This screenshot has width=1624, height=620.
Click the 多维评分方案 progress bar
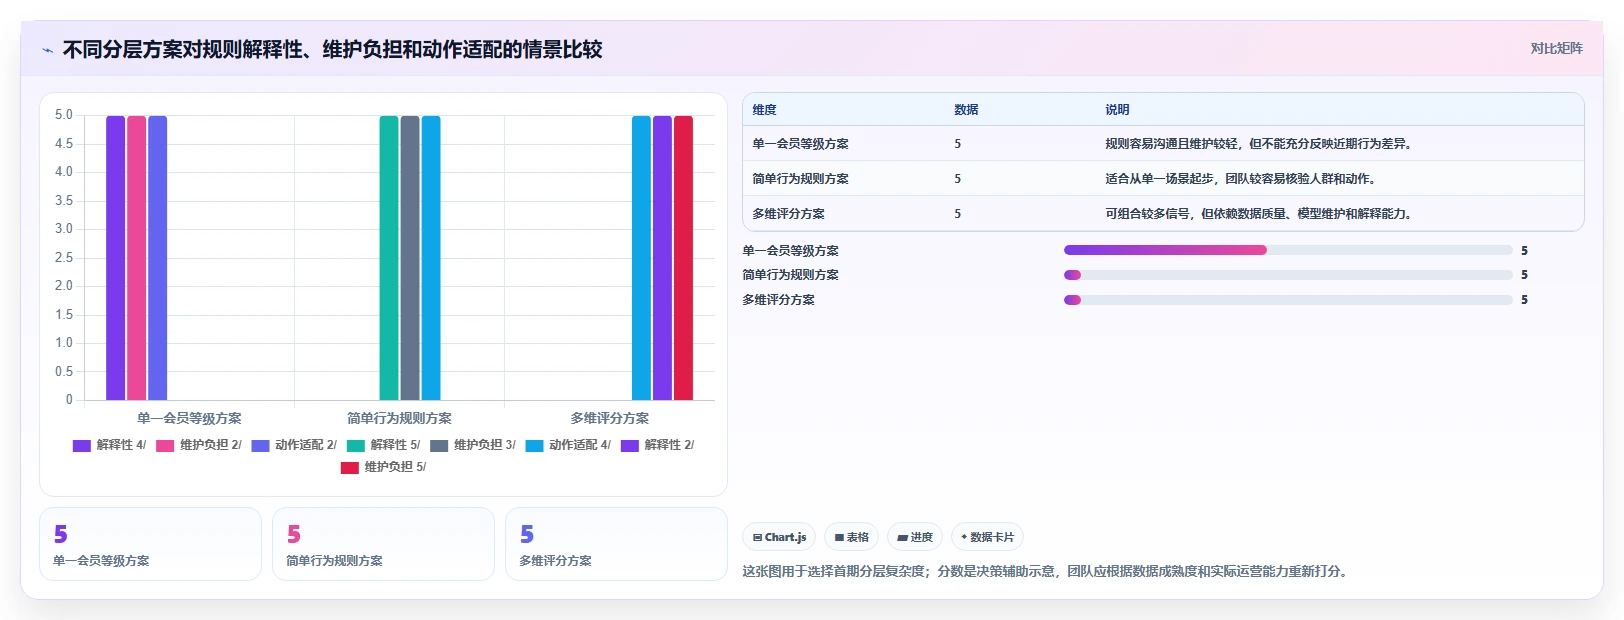tap(1288, 300)
